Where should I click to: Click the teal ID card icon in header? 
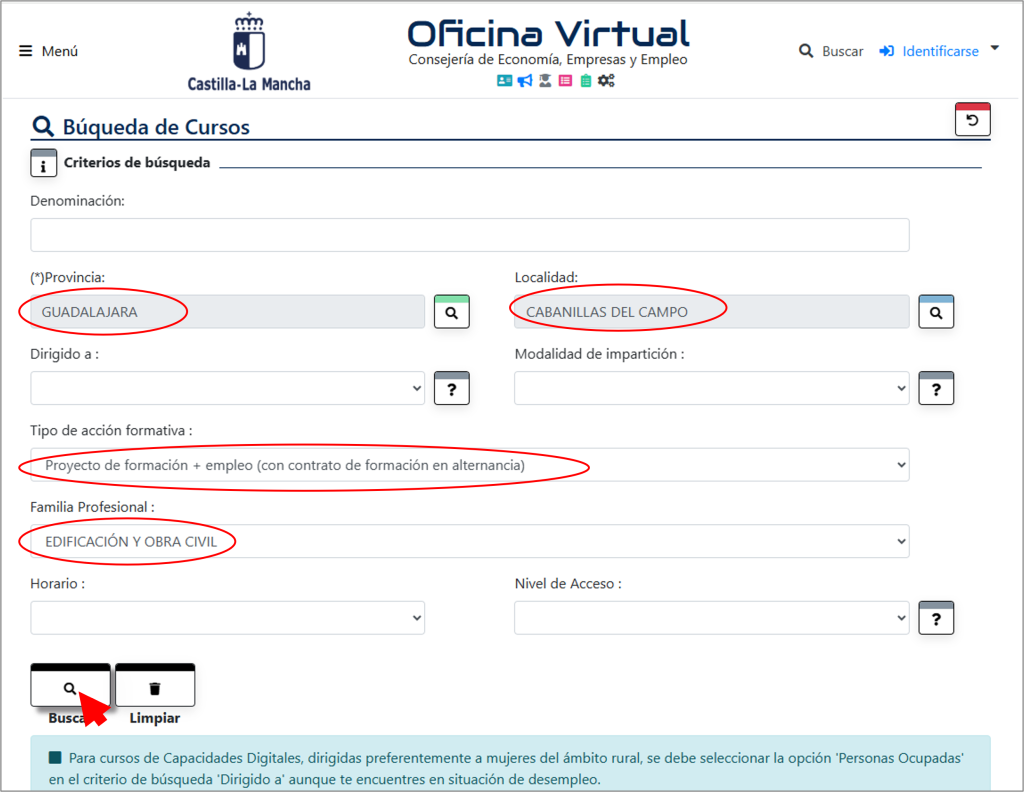(x=504, y=81)
